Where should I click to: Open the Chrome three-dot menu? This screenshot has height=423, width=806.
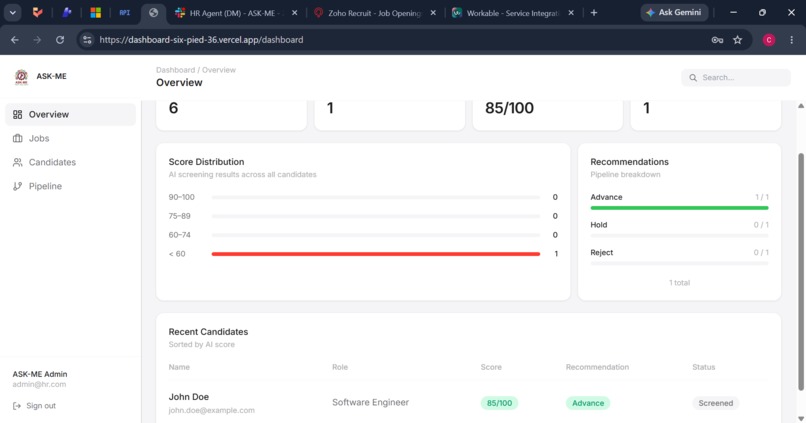[792, 40]
